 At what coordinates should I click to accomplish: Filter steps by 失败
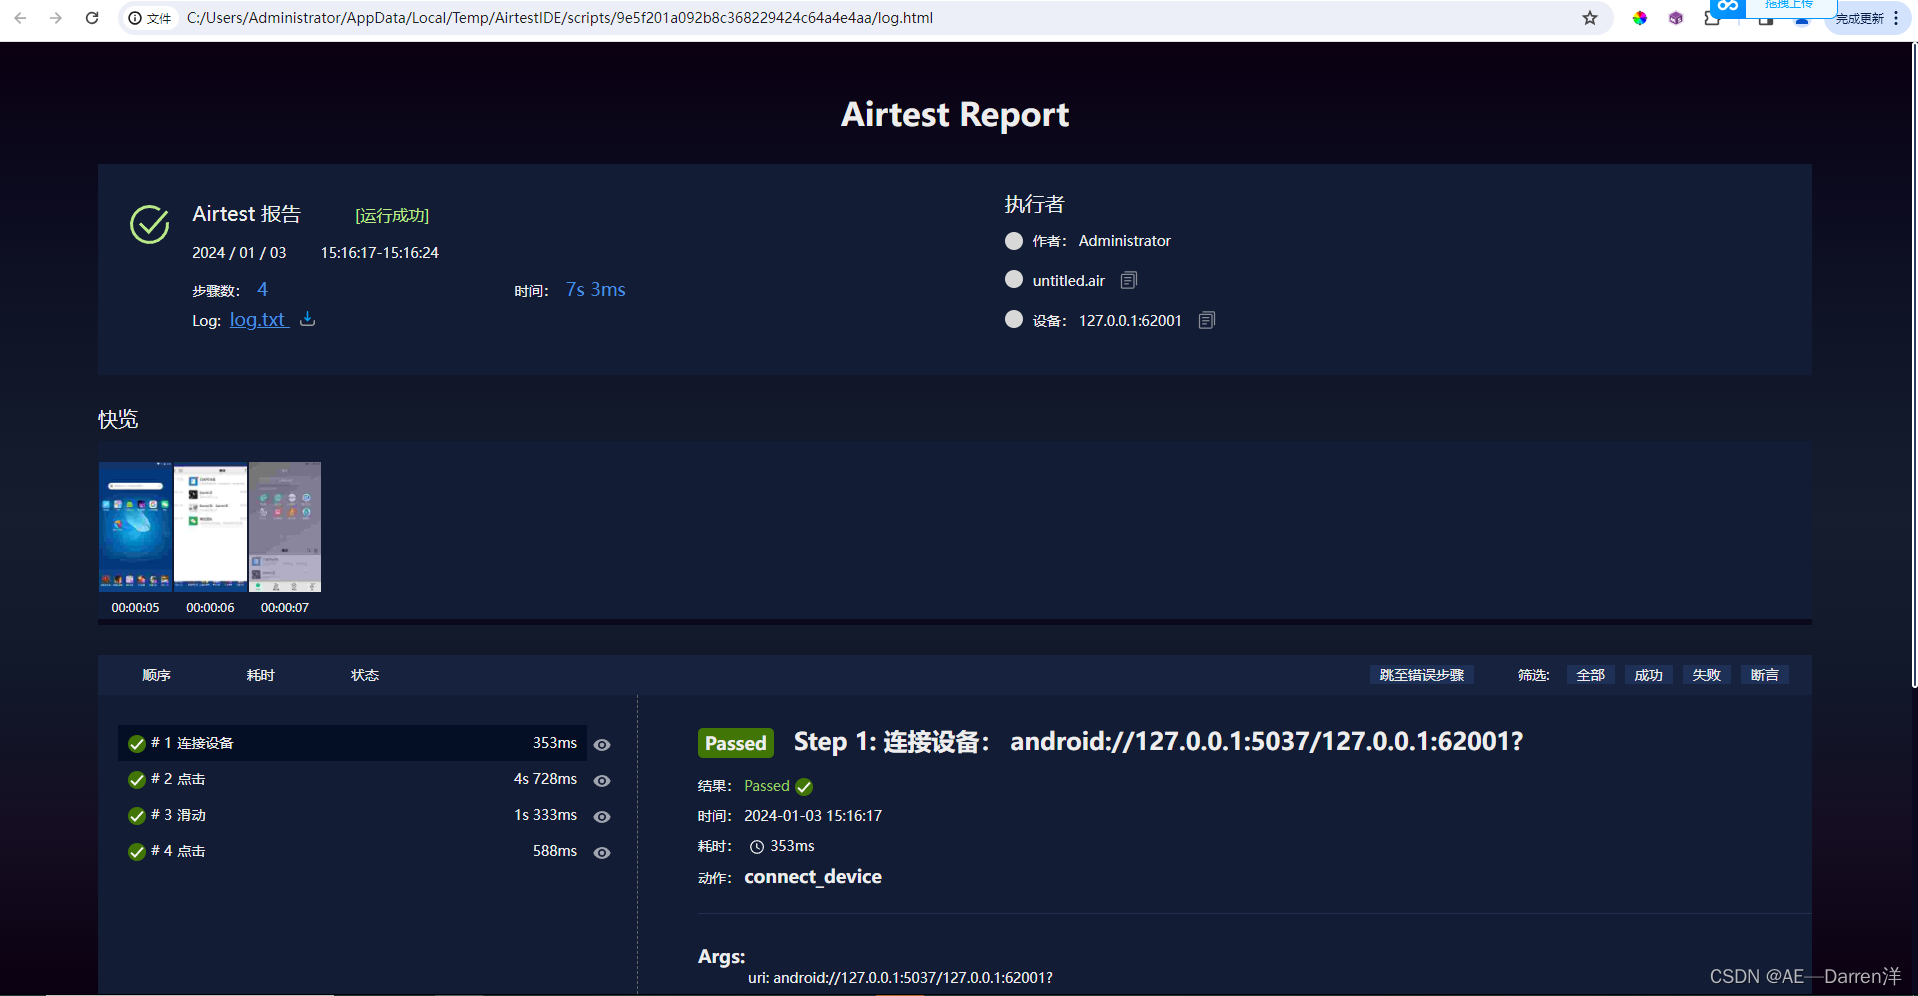pos(1706,675)
